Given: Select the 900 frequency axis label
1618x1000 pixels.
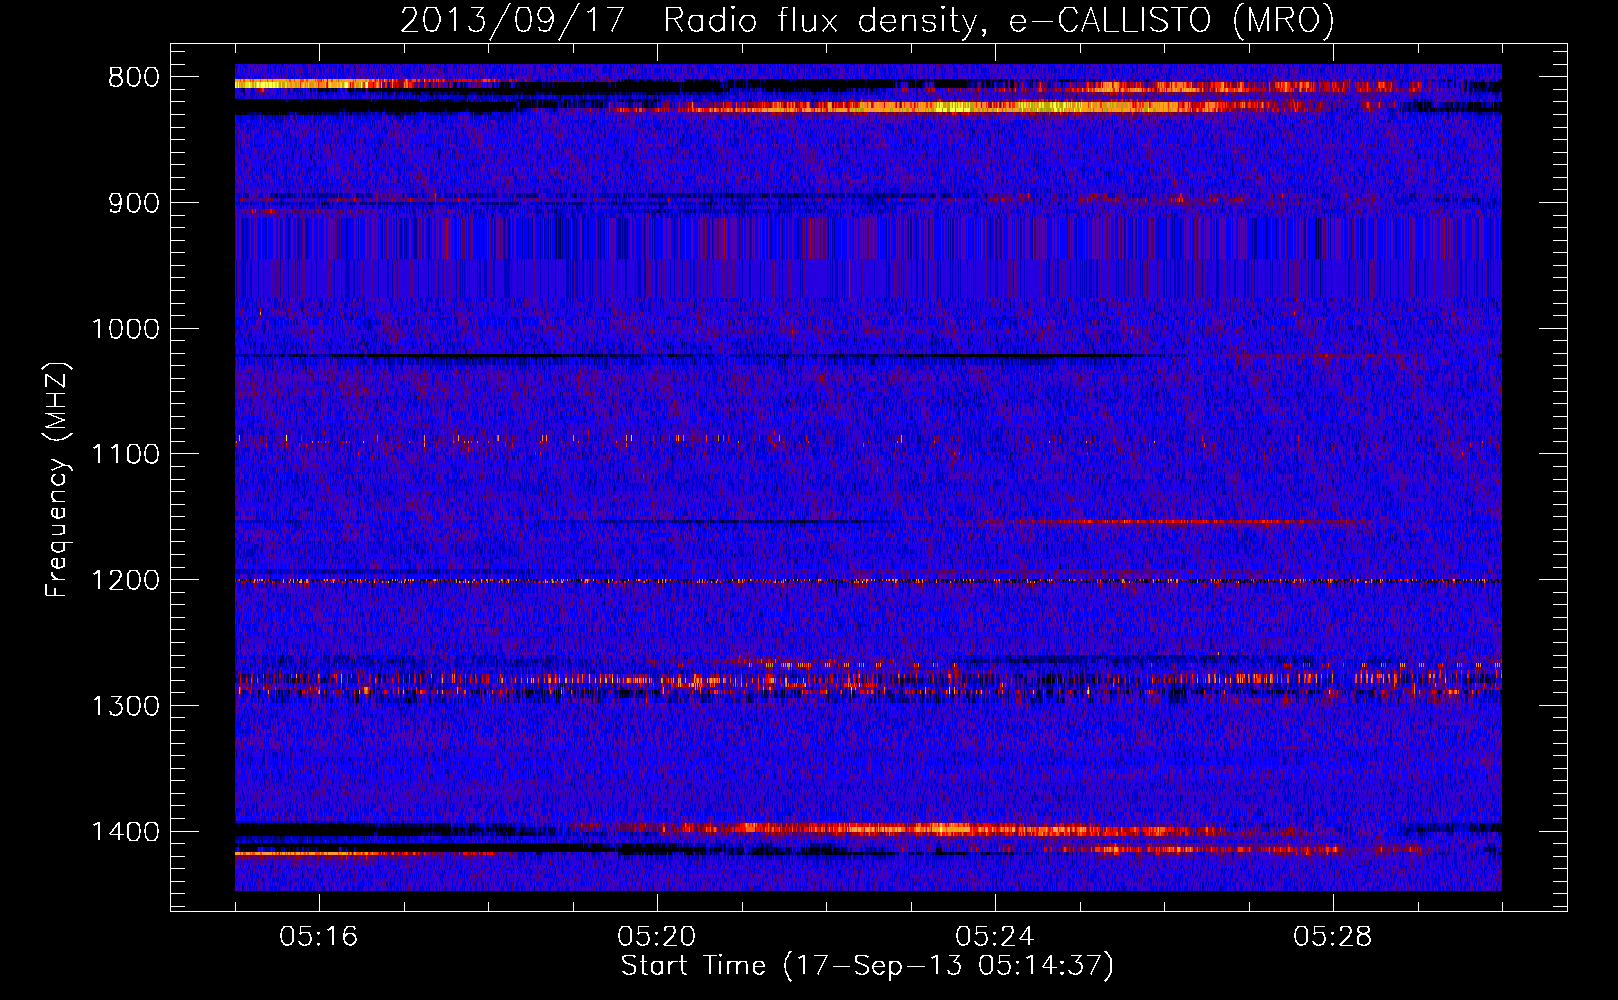Looking at the screenshot, I should tap(133, 203).
